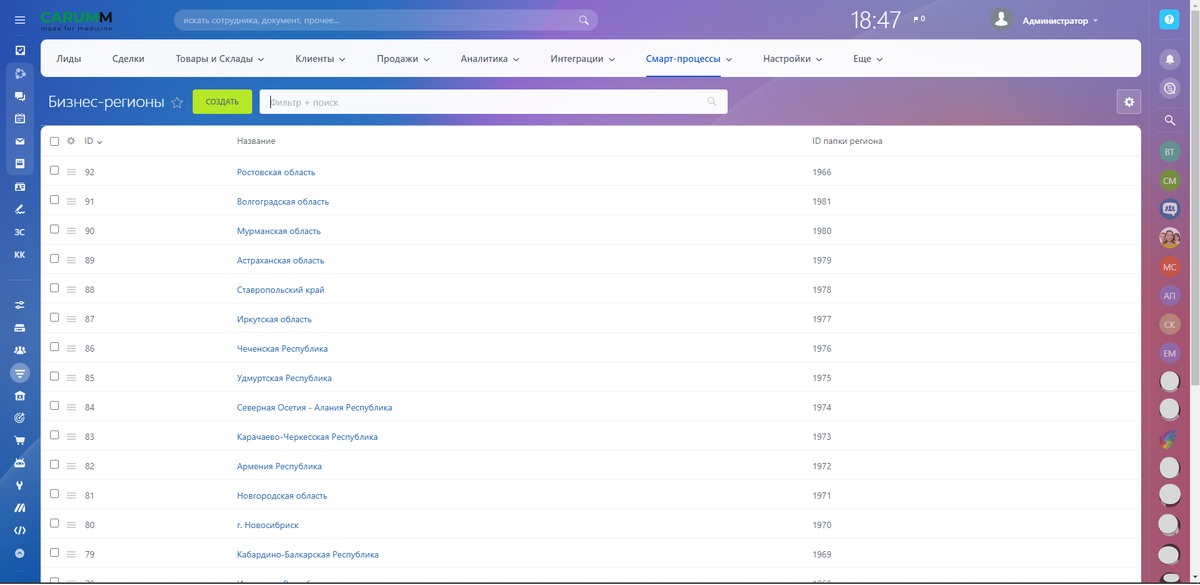
Task: Tick checkbox for row ID 81
Action: (54, 494)
